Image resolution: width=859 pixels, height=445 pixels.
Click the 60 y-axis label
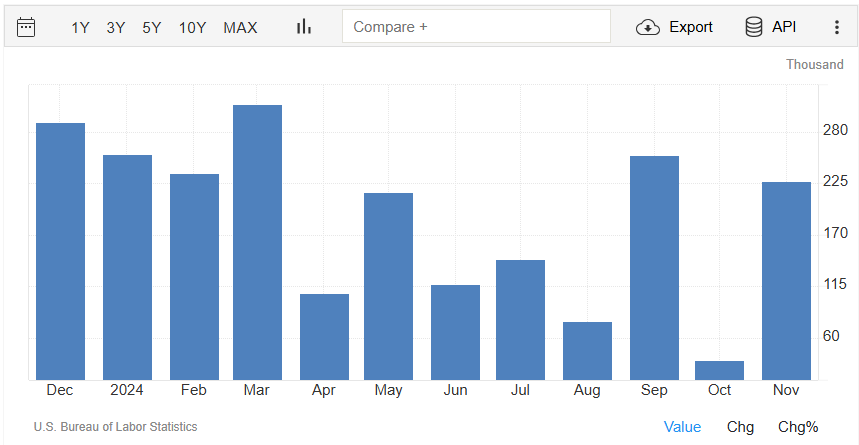click(x=832, y=336)
